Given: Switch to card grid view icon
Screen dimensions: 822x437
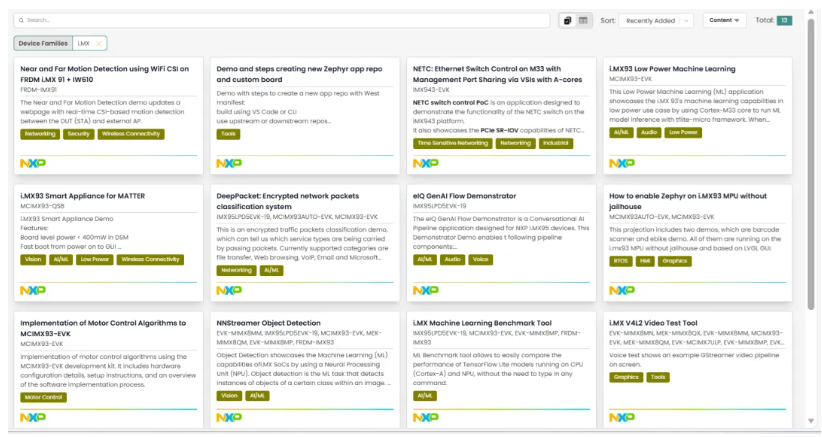Looking at the screenshot, I should pyautogui.click(x=567, y=20).
